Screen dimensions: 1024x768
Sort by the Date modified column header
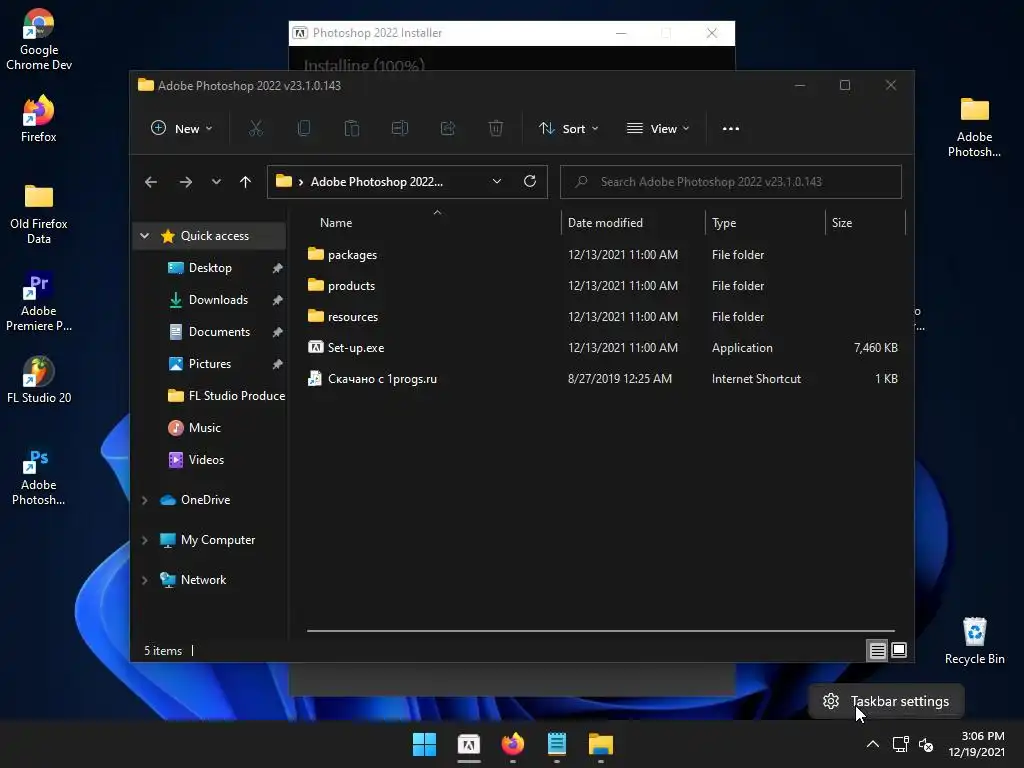coord(633,223)
